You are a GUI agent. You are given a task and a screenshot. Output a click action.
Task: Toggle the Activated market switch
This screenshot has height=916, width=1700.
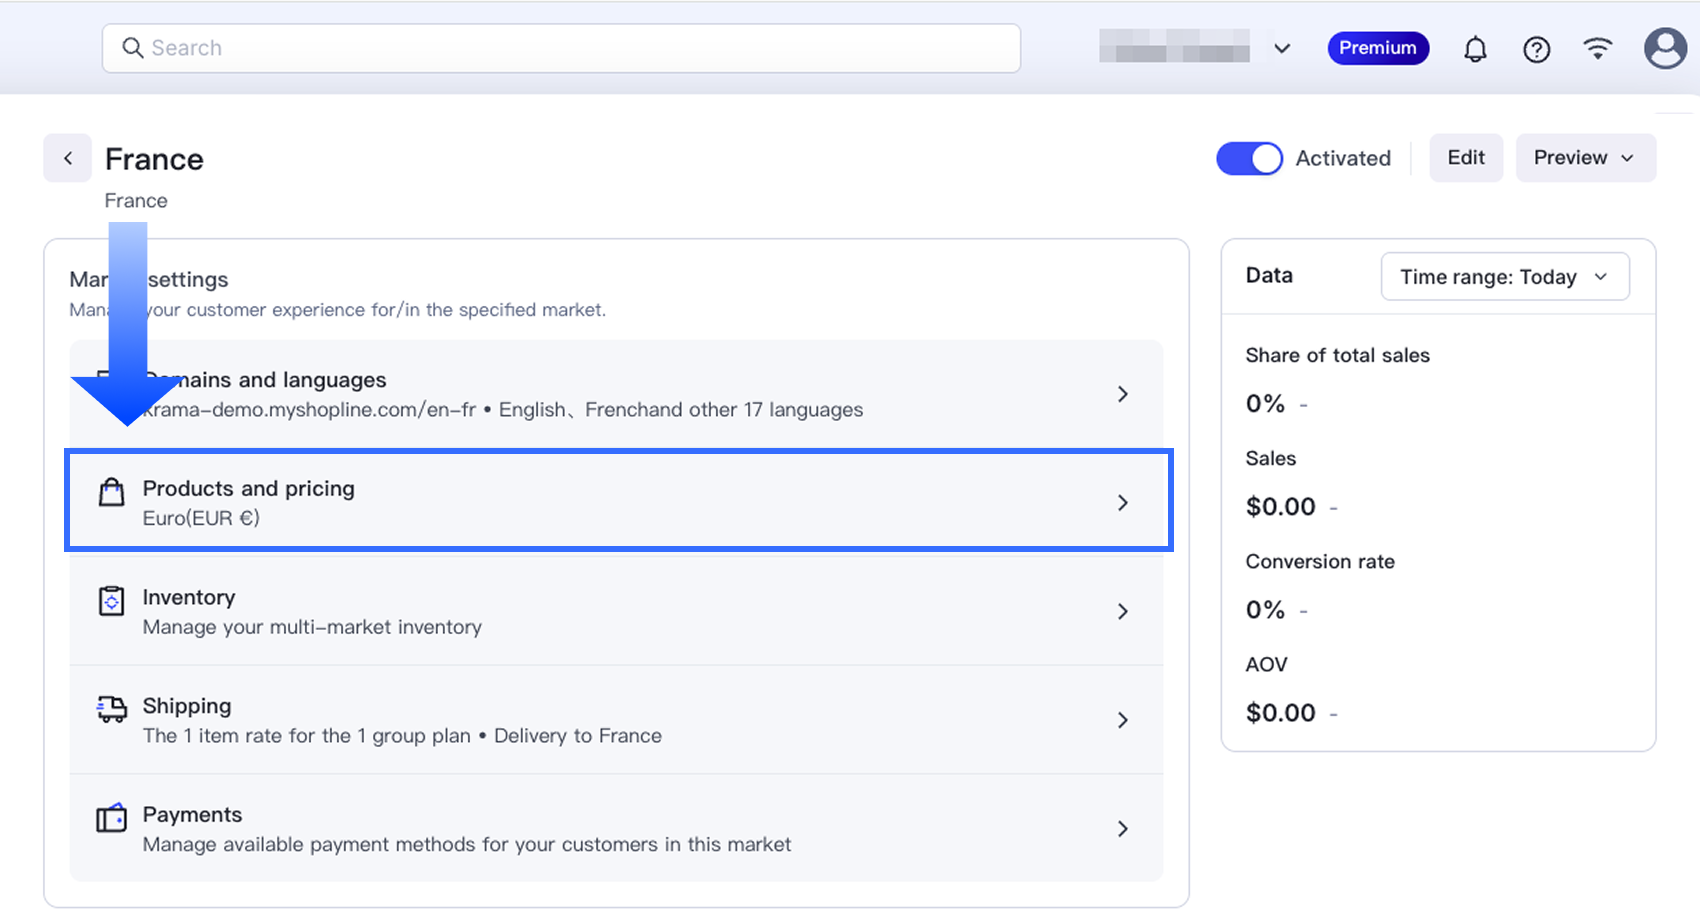[x=1249, y=158]
